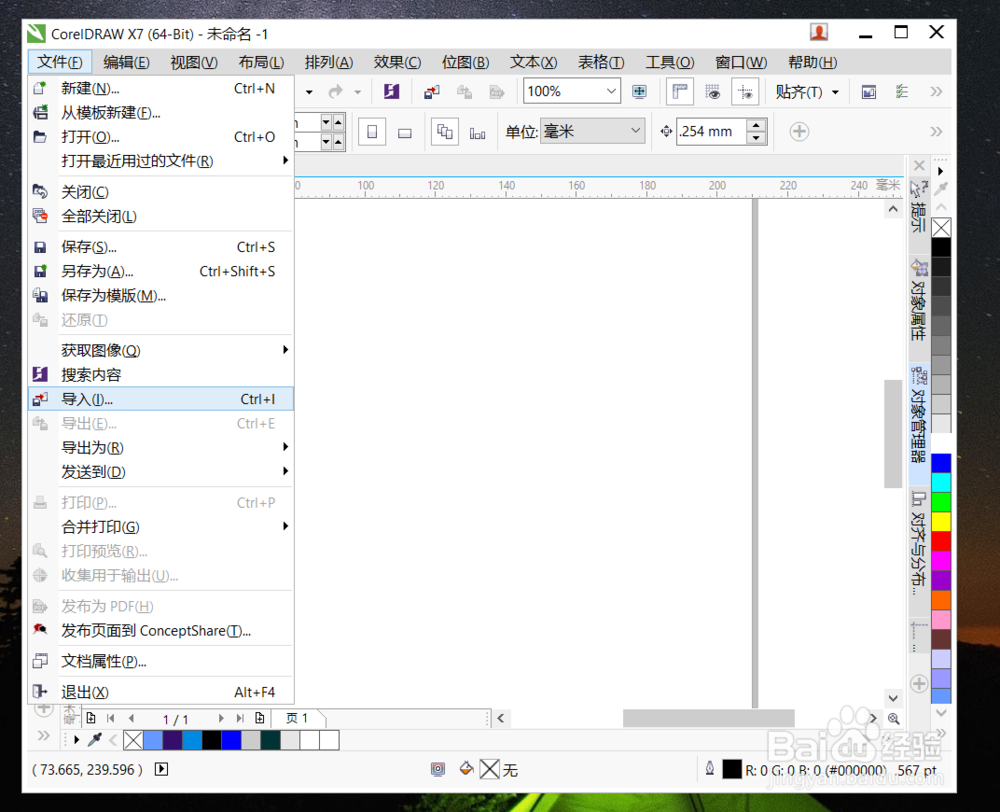Open the zoom level 100% dropdown
The image size is (1000, 812).
[x=571, y=91]
